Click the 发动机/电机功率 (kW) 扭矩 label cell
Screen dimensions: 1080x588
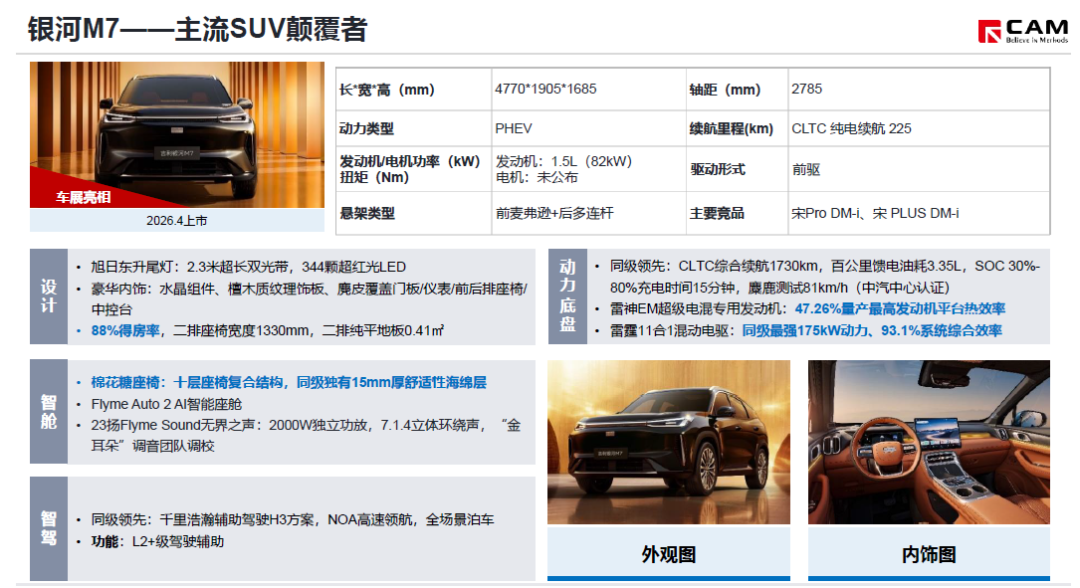413,169
